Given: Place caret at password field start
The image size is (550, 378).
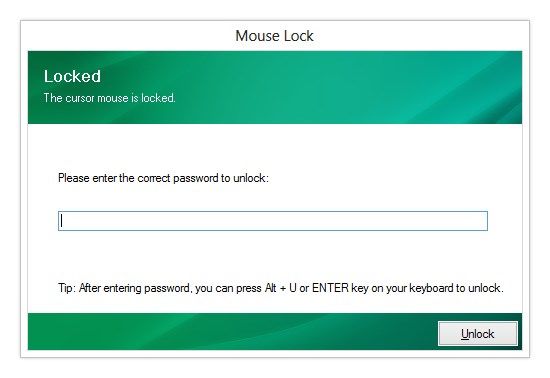Looking at the screenshot, I should coord(62,221).
